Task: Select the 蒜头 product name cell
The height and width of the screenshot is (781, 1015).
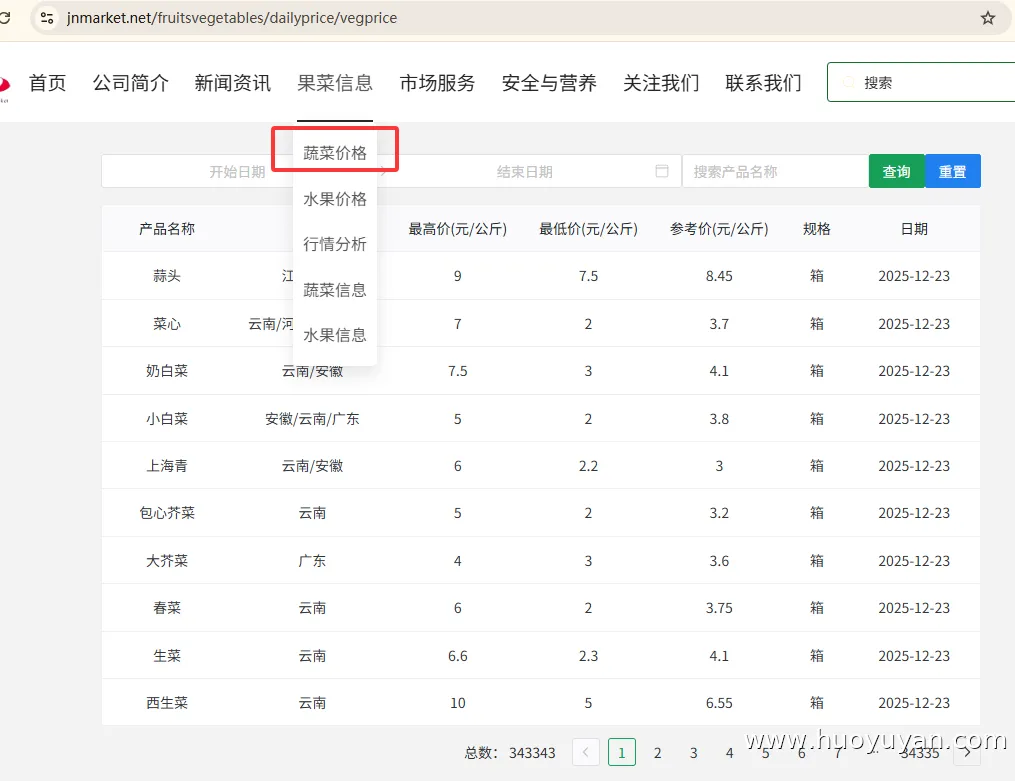Action: (167, 276)
